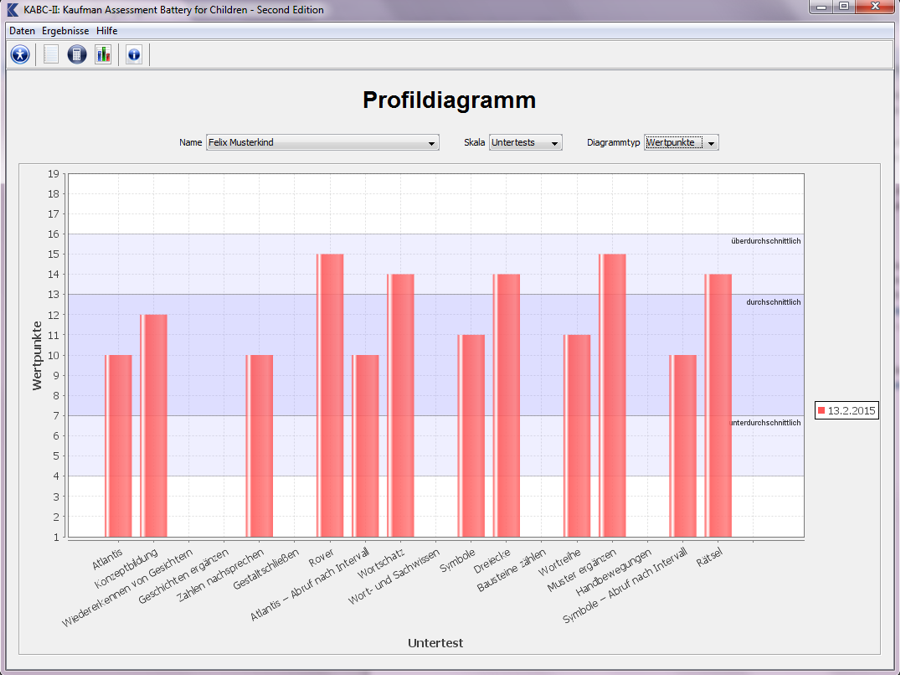Open the Diagrammtyp Wertpunkte dropdown

pos(681,143)
